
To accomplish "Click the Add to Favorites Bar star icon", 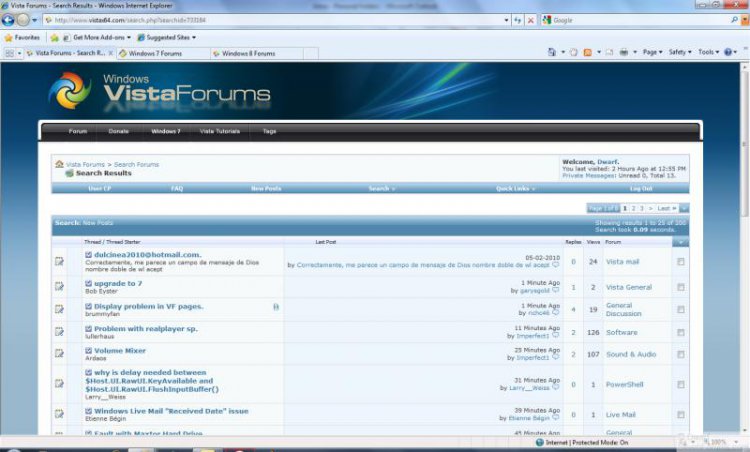I will pyautogui.click(x=55, y=37).
